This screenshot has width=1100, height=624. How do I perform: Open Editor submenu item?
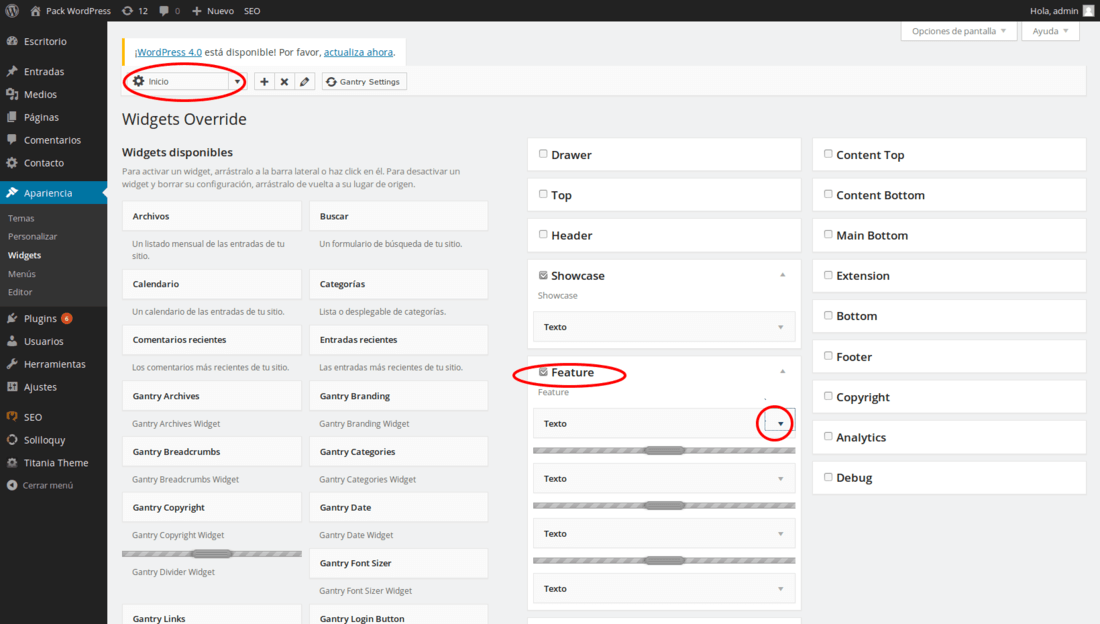pyautogui.click(x=20, y=292)
